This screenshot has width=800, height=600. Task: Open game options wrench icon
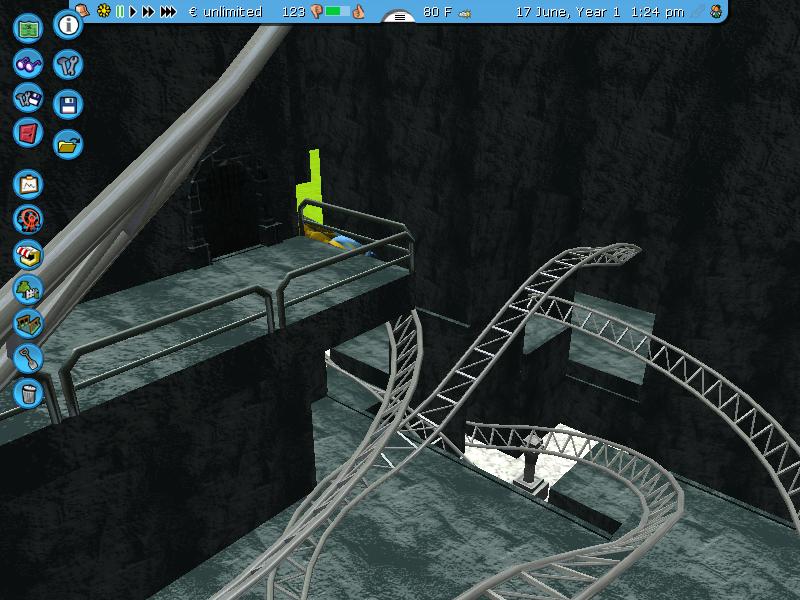click(x=68, y=65)
